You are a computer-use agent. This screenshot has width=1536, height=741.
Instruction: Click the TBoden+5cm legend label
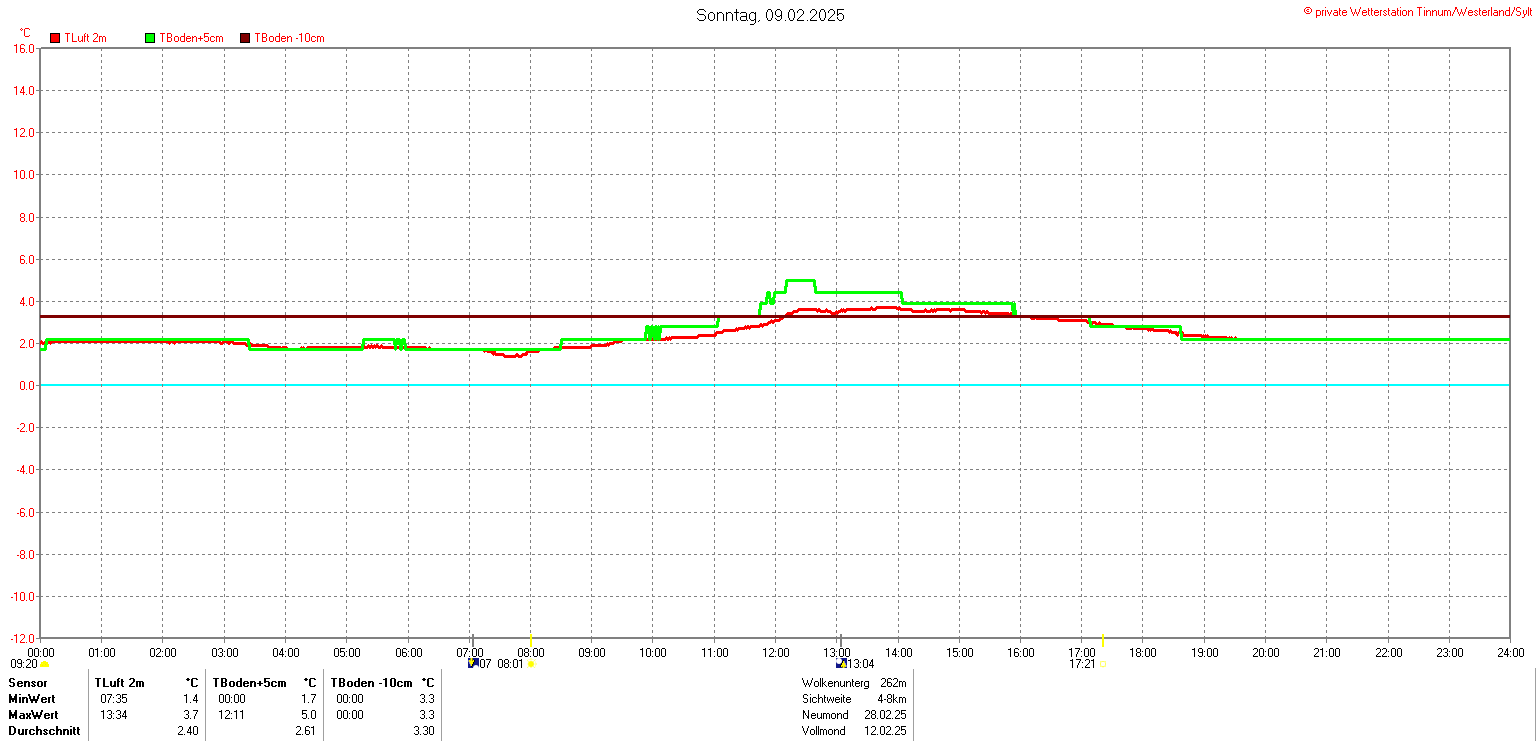click(x=191, y=38)
